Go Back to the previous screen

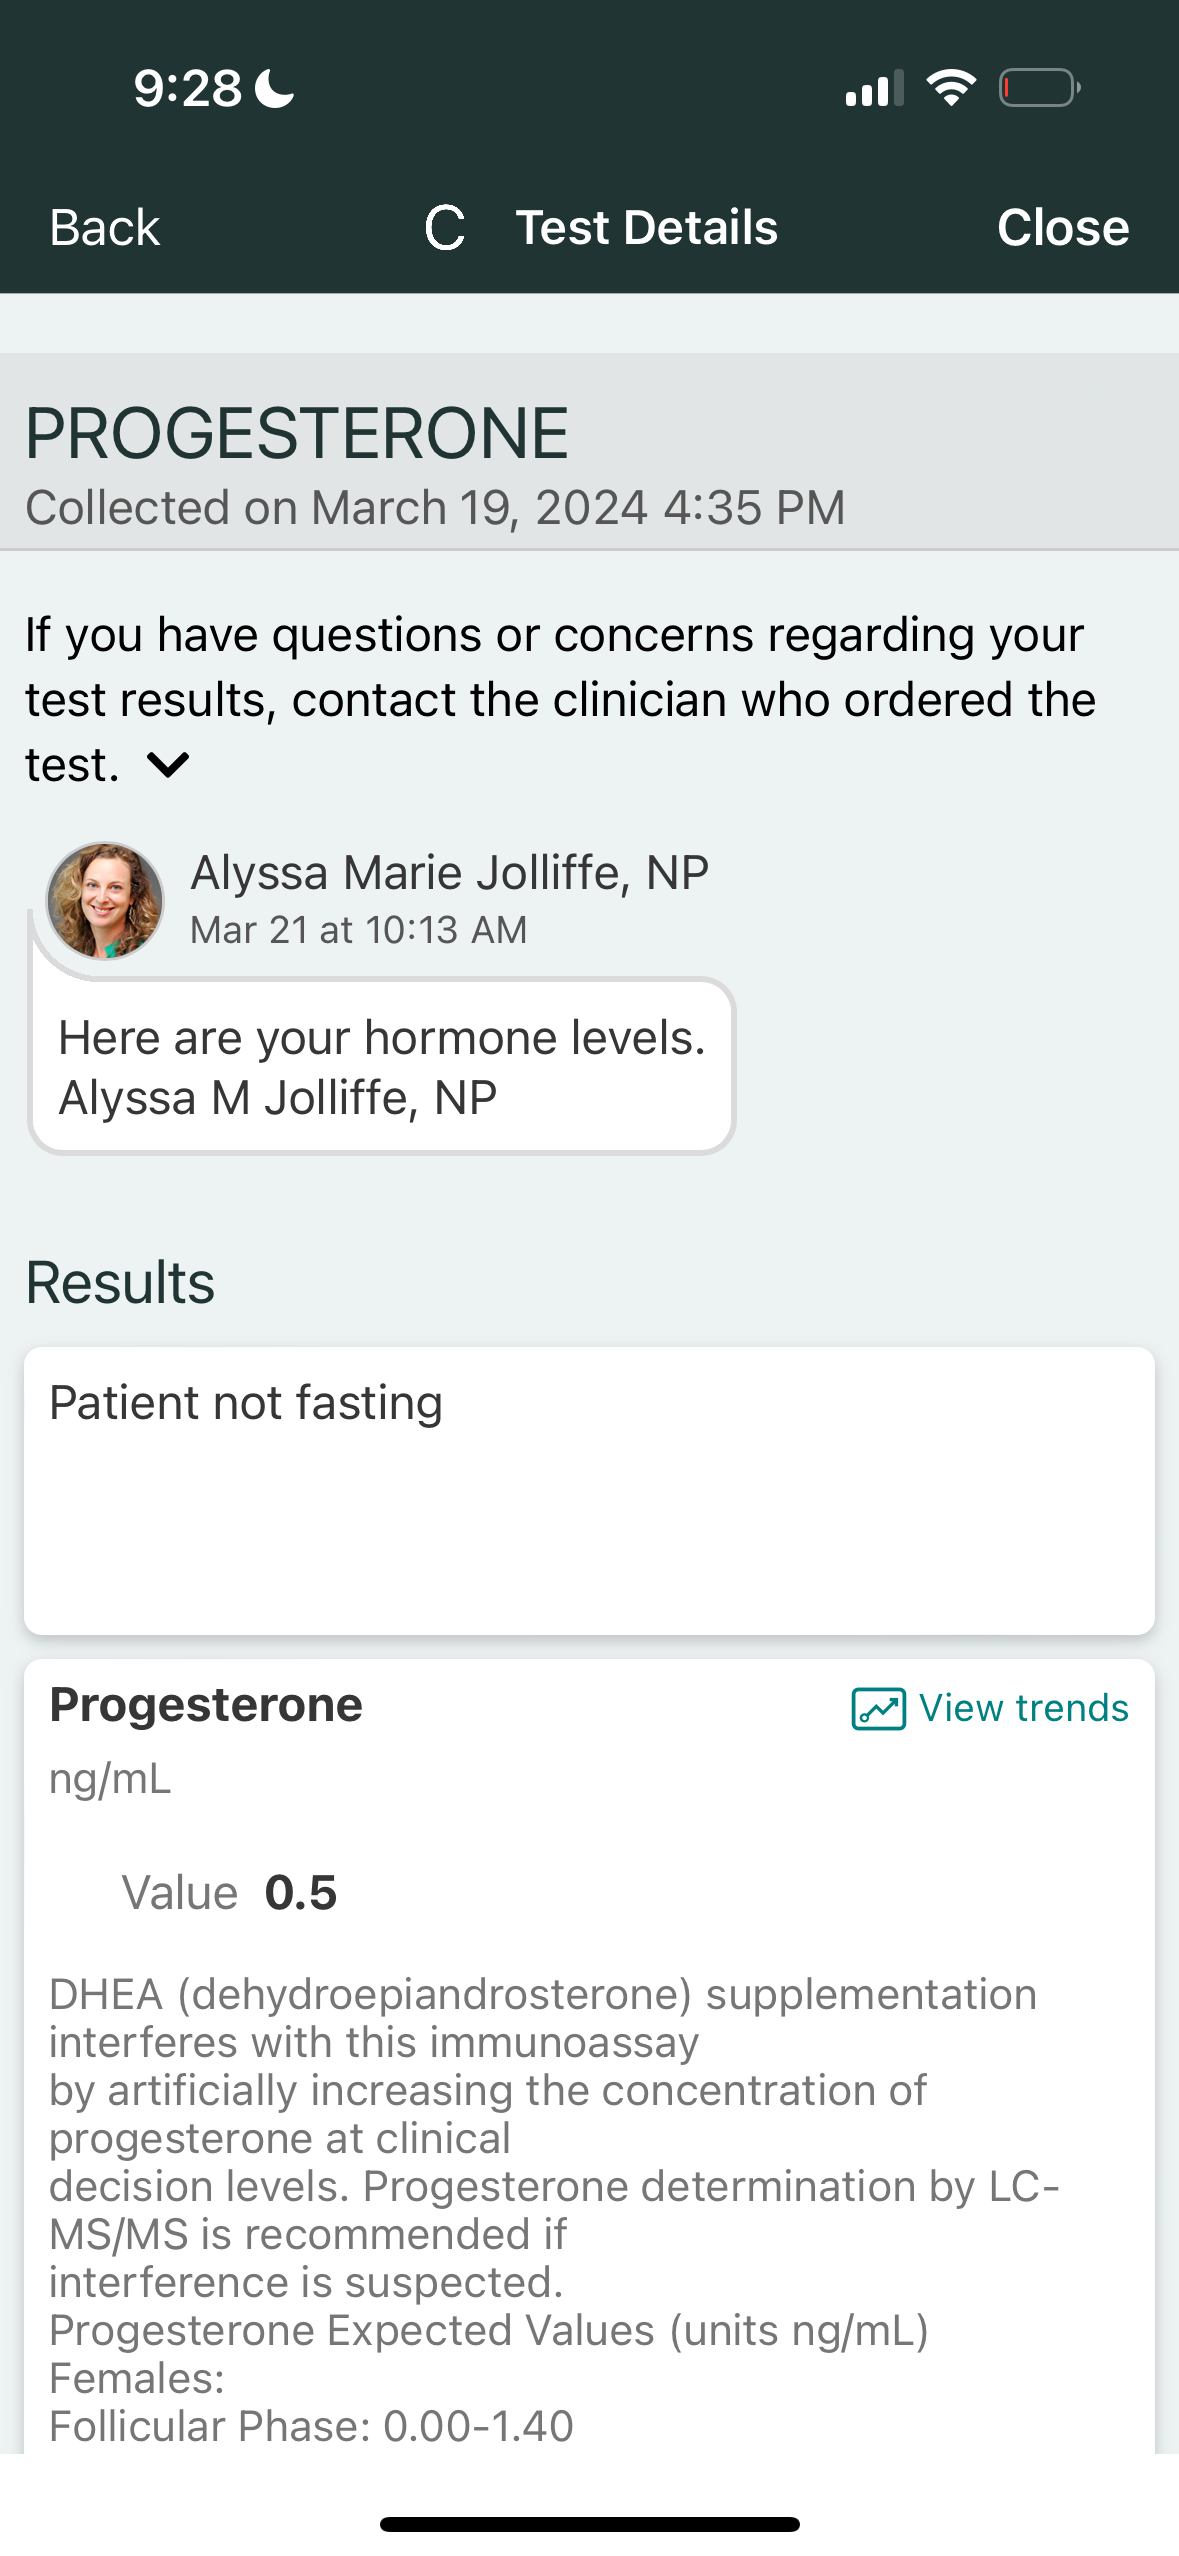105,228
